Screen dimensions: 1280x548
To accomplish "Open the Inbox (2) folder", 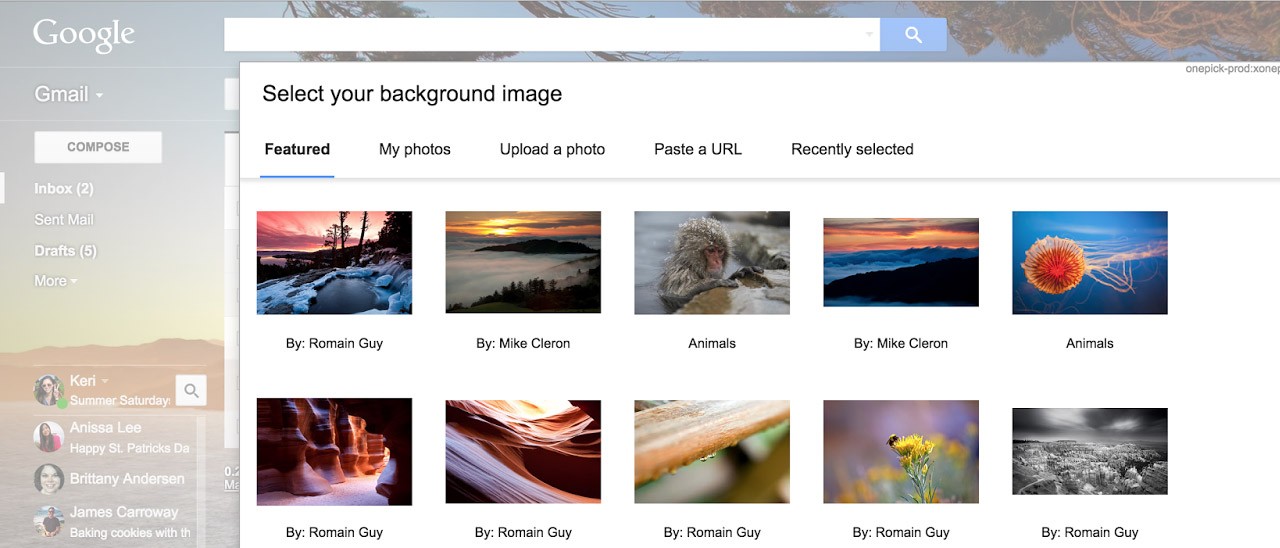I will (64, 189).
